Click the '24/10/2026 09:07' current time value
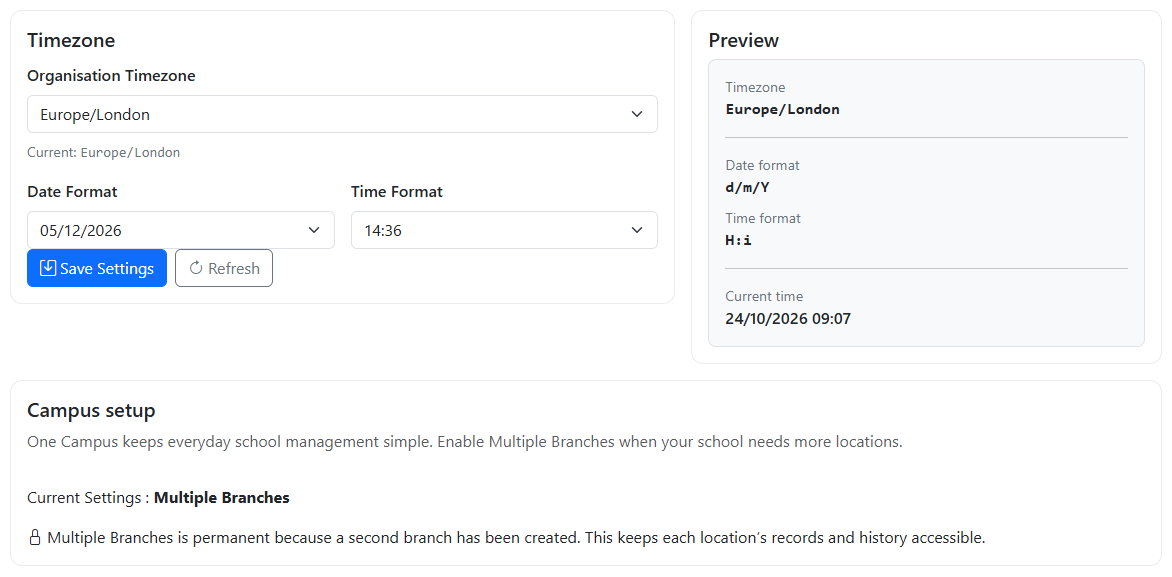Viewport: 1172px width, 577px height. click(x=788, y=319)
